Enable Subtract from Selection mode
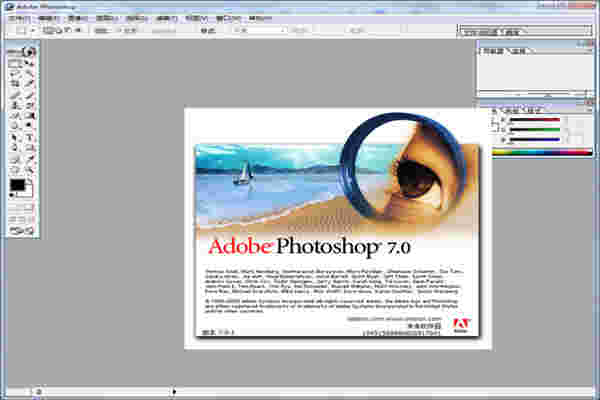 pyautogui.click(x=68, y=30)
